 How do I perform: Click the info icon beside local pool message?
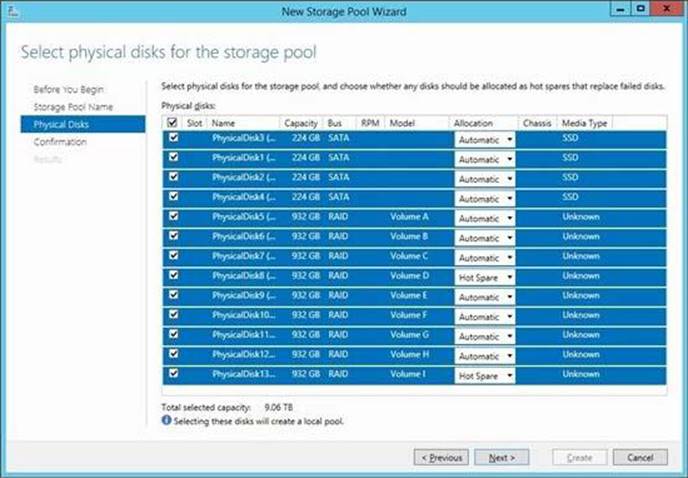click(x=166, y=421)
